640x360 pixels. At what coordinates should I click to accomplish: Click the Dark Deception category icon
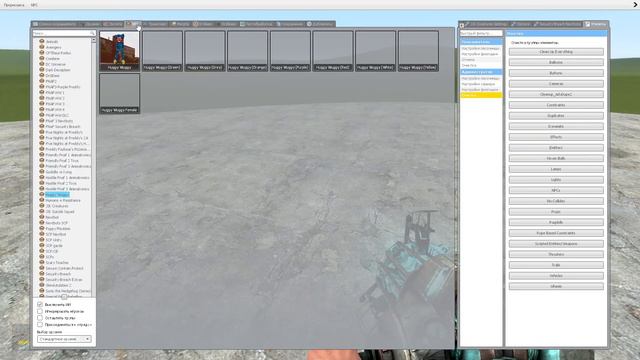[x=42, y=70]
